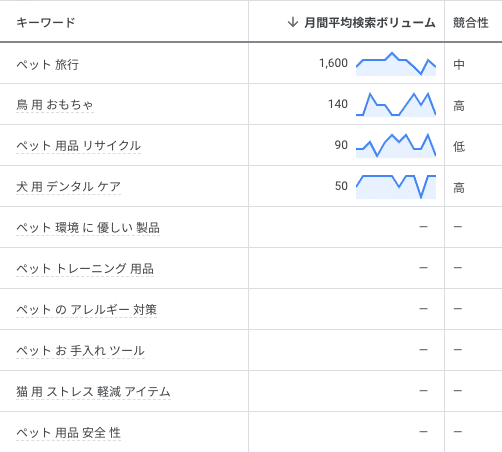Screen dimensions: 502x452
Task: Open trend sparkline for ペット 旅行
Action: 396,64
